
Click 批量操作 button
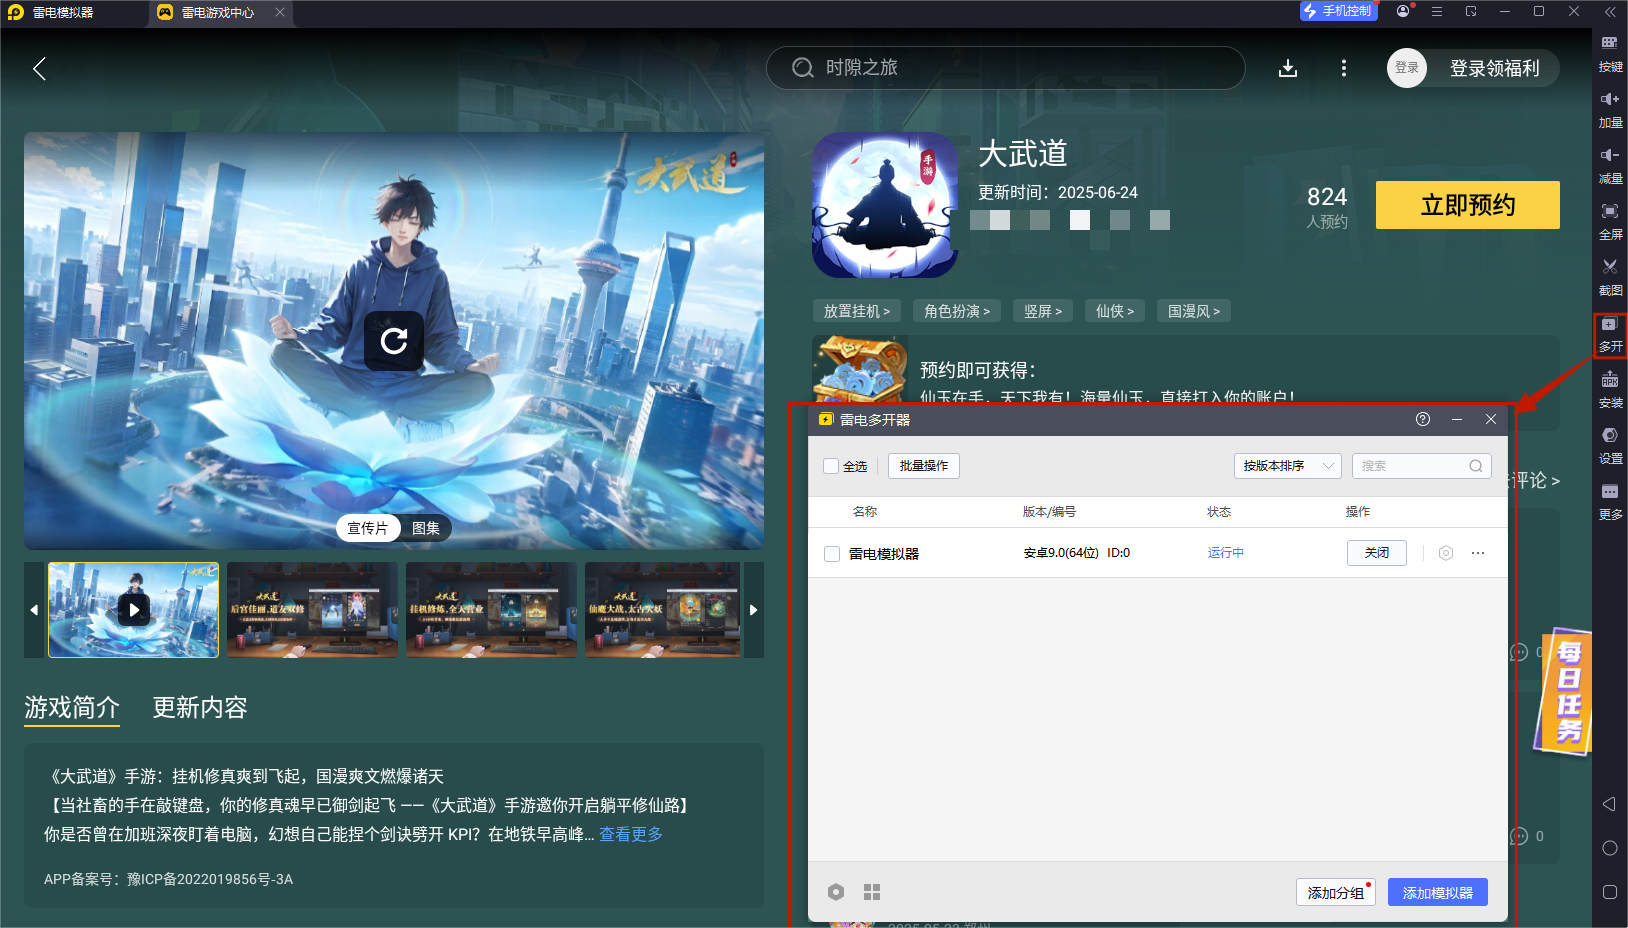(x=924, y=466)
